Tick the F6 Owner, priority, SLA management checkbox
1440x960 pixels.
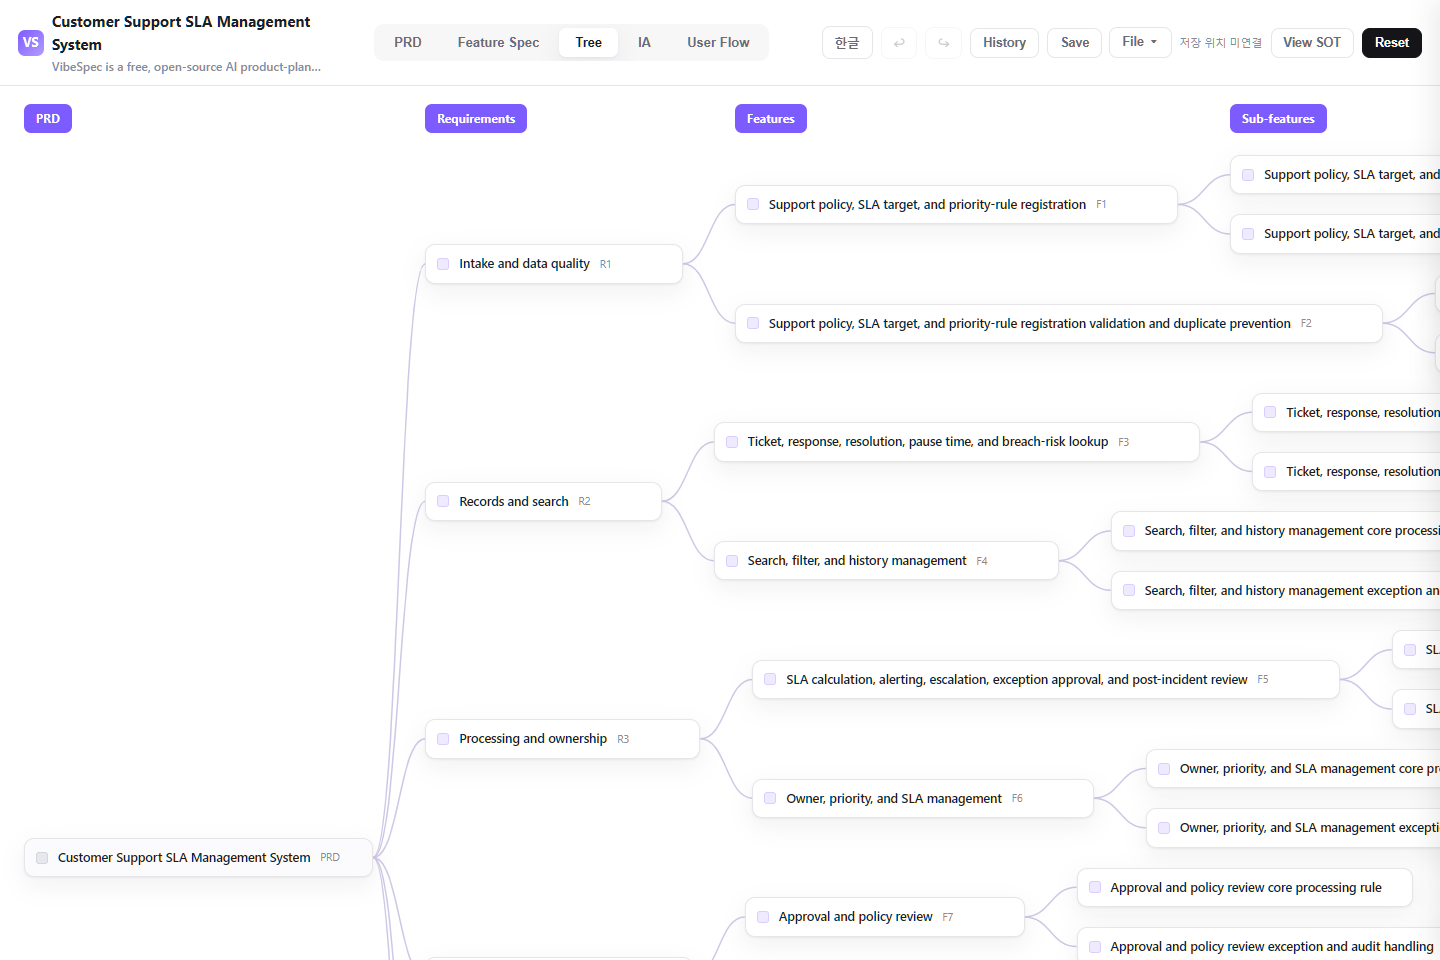point(770,798)
